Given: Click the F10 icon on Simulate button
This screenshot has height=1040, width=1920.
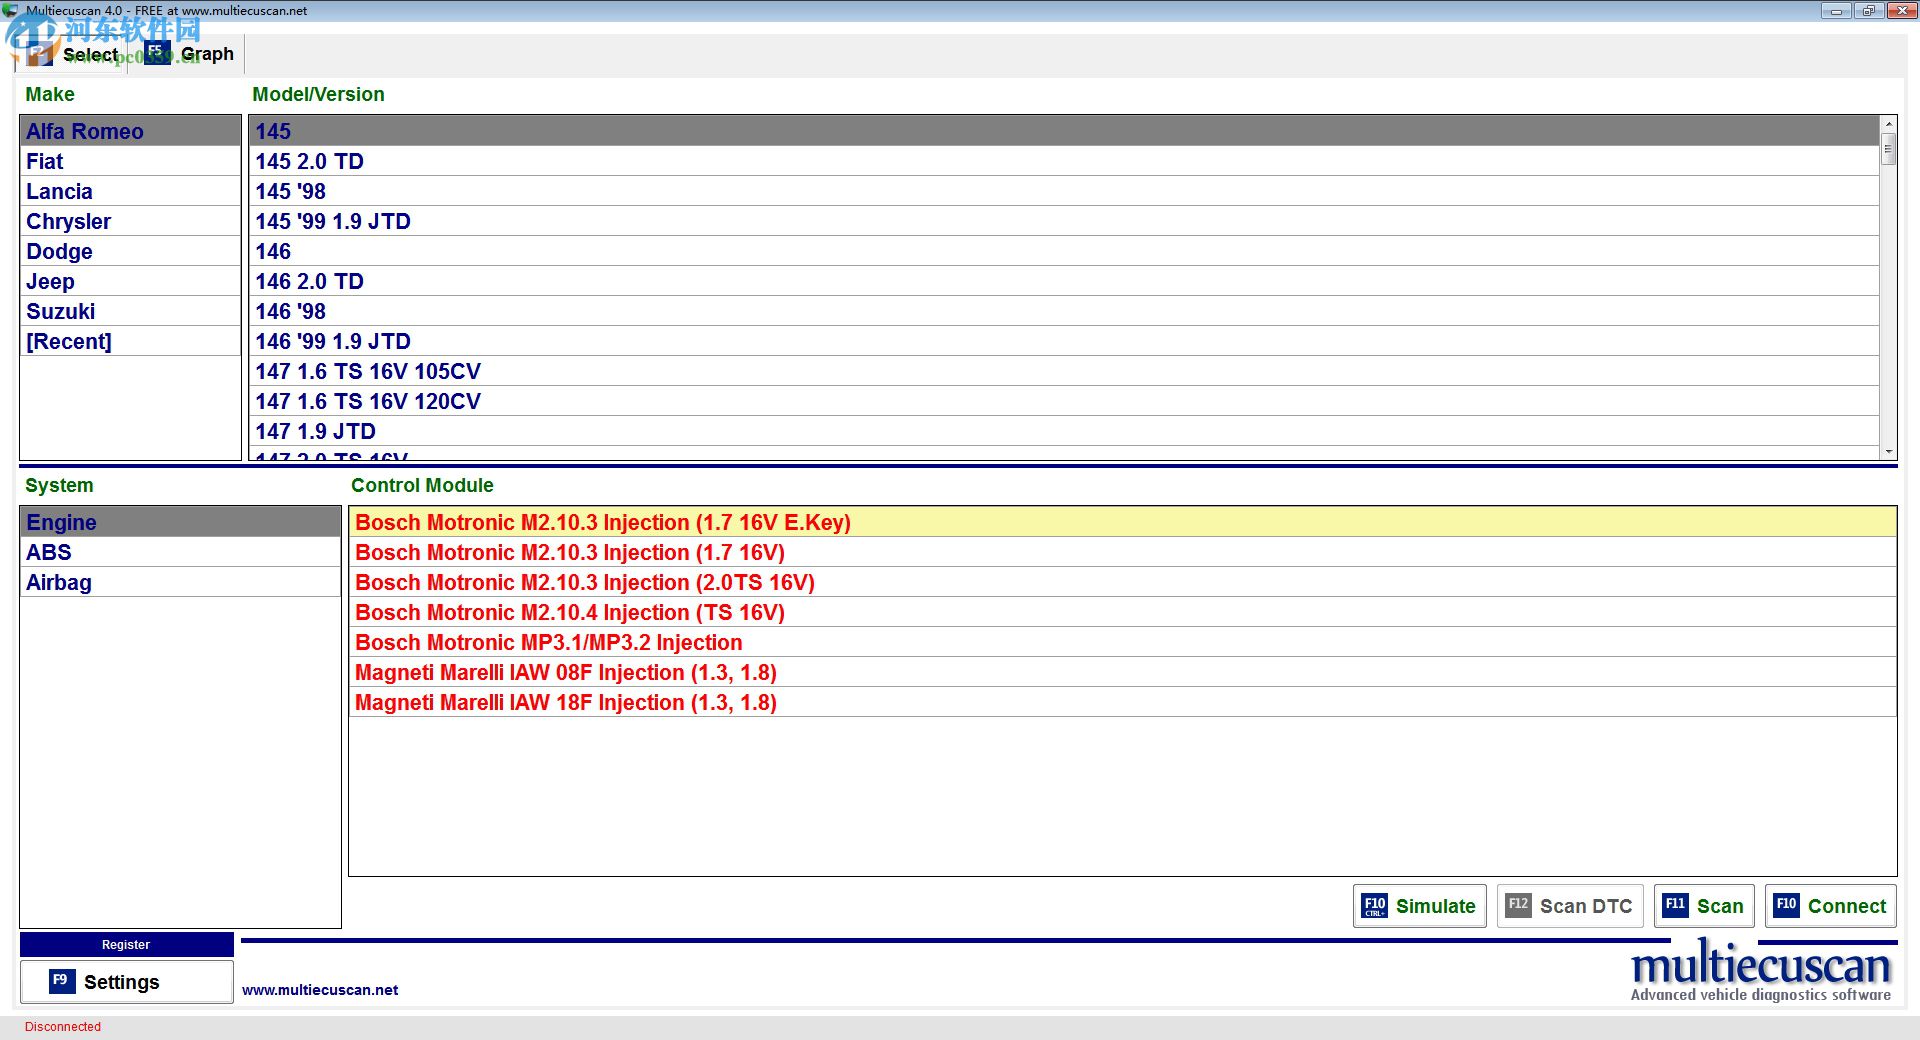Looking at the screenshot, I should (x=1374, y=906).
